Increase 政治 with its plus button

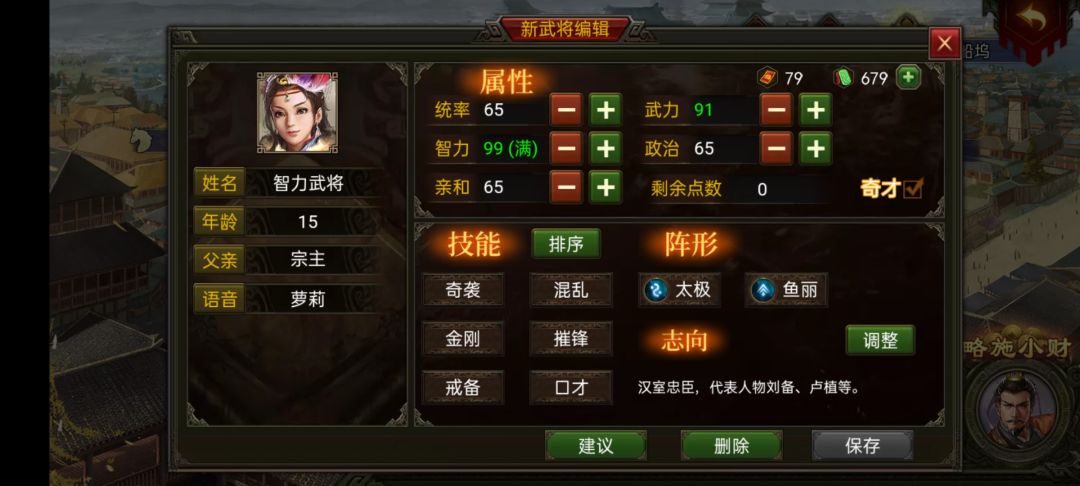[815, 149]
